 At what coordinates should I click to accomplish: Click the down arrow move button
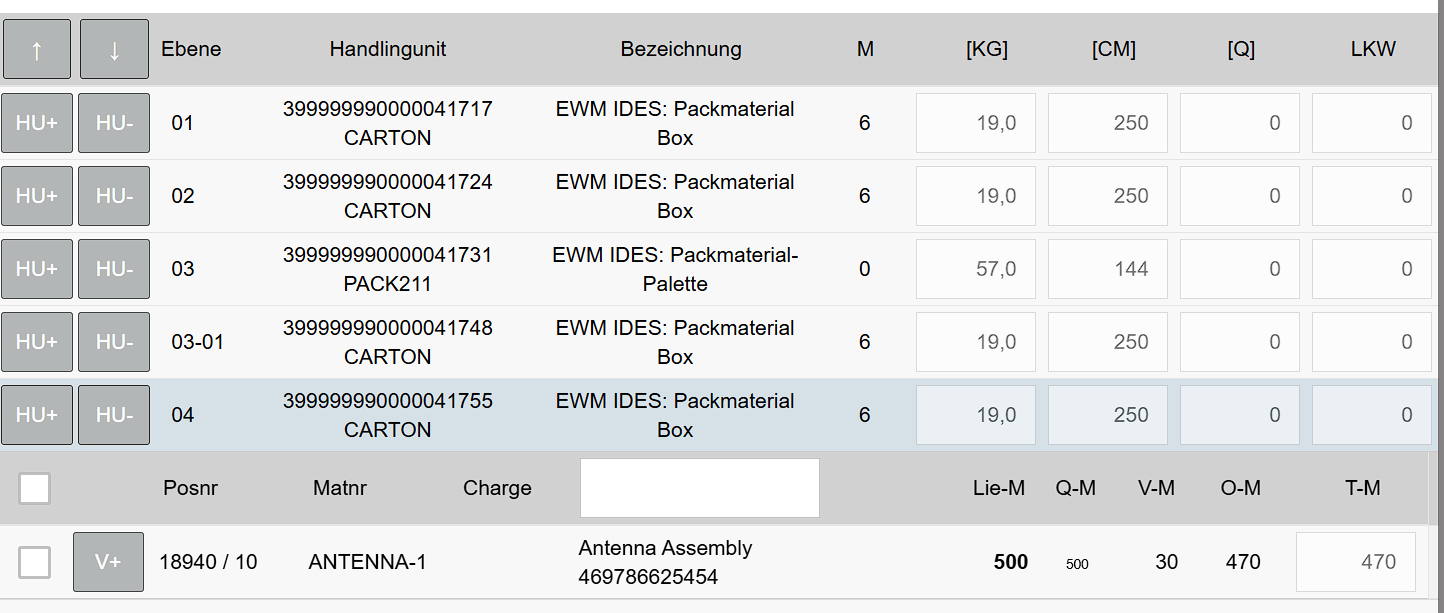[114, 49]
